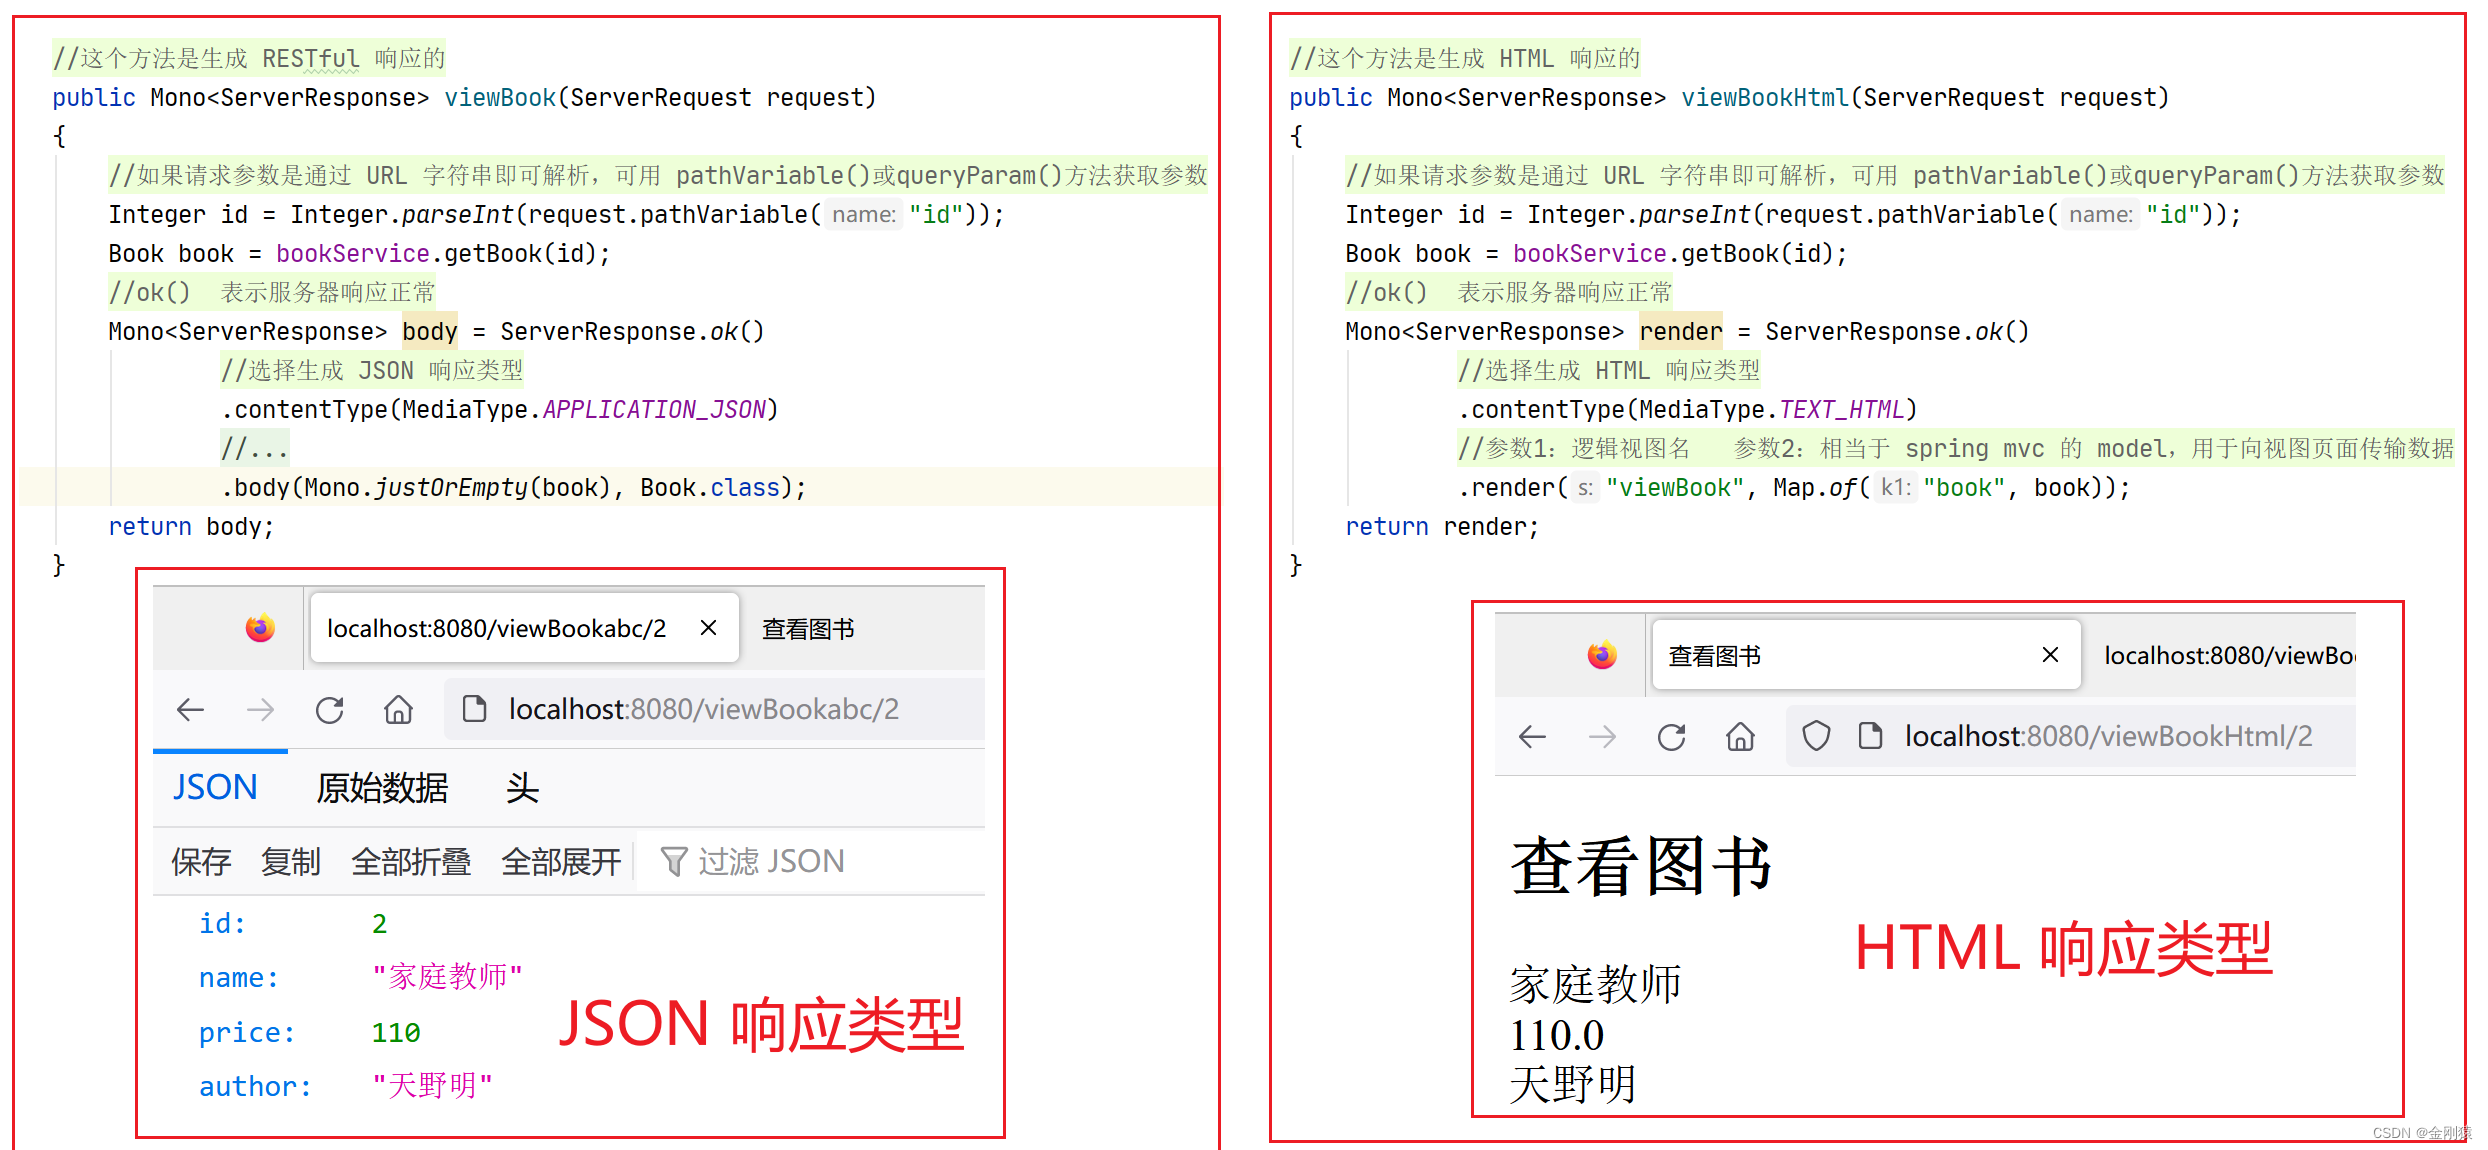Reload the viewBookabc/2 page
Image resolution: width=2488 pixels, height=1150 pixels.
click(x=330, y=710)
